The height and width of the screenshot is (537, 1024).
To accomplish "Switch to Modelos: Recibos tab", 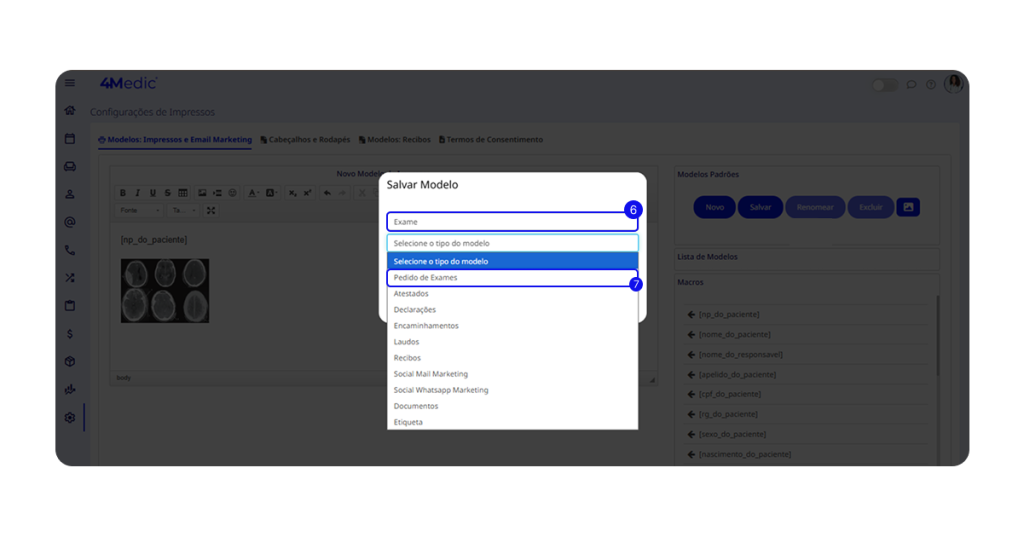I will coord(394,140).
